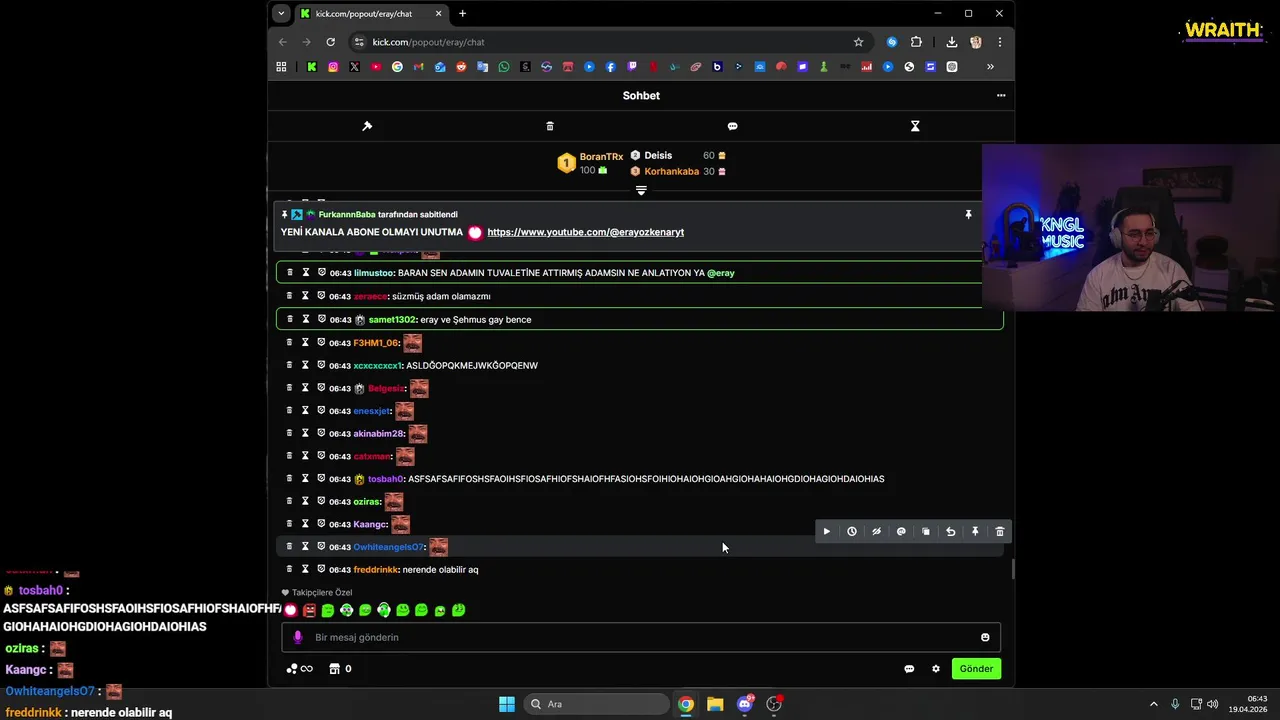Open a new browser tab
1280x720 pixels.
(x=462, y=14)
